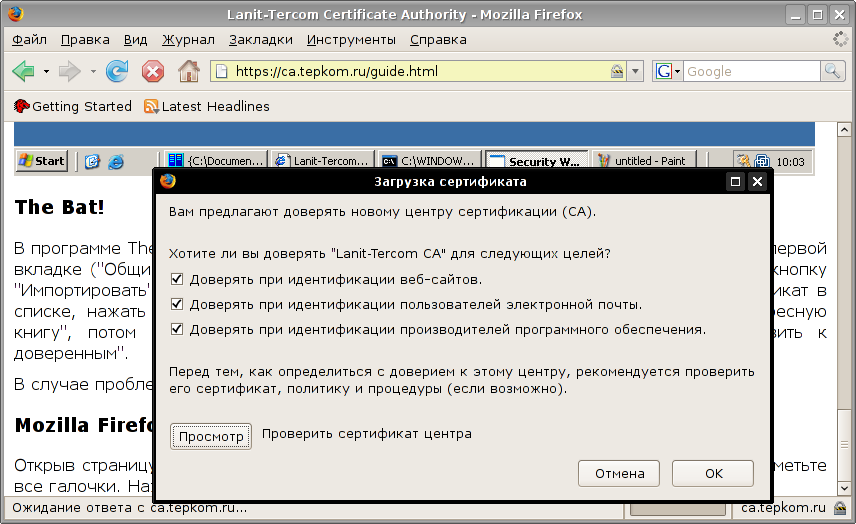Open the Правка menu

pyautogui.click(x=85, y=40)
